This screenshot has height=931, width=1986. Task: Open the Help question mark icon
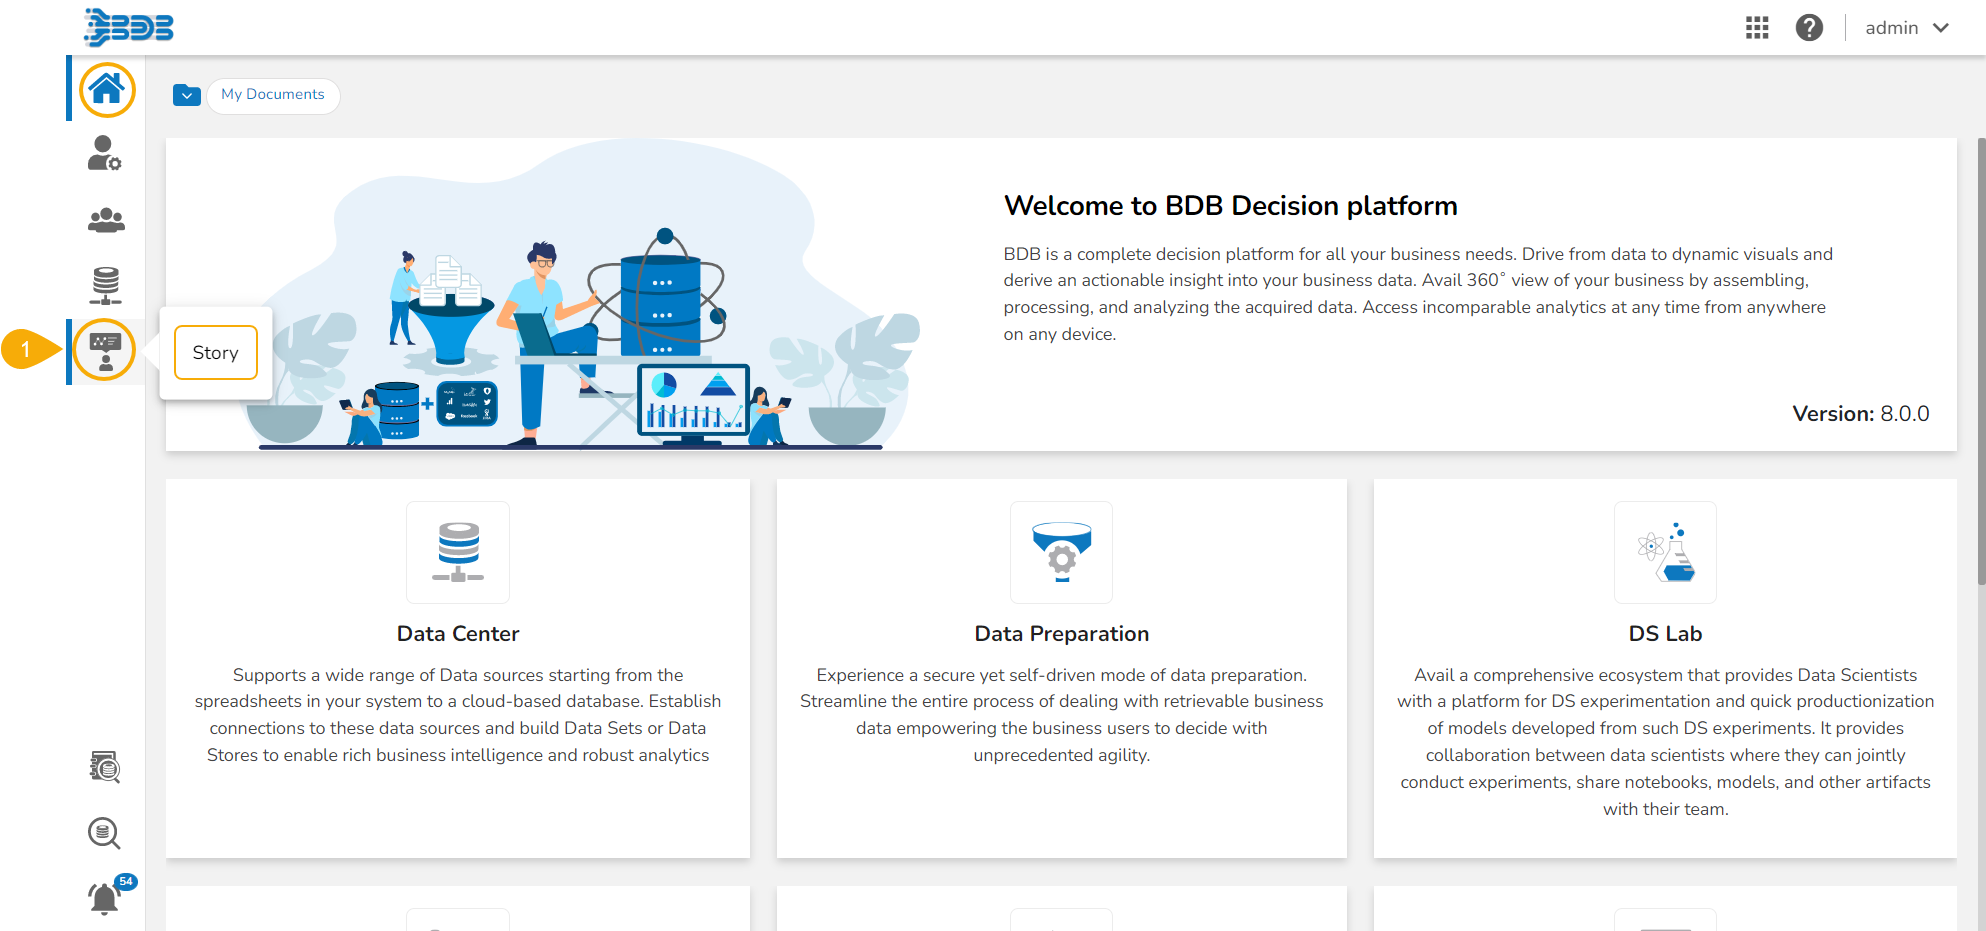(x=1809, y=28)
